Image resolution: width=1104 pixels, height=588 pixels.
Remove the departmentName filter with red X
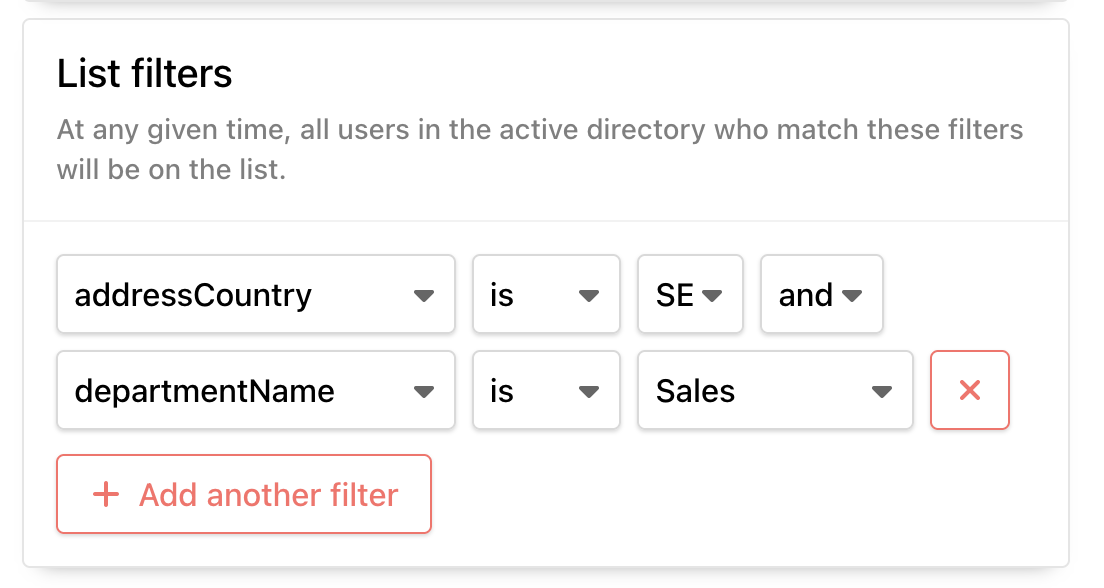pyautogui.click(x=970, y=390)
